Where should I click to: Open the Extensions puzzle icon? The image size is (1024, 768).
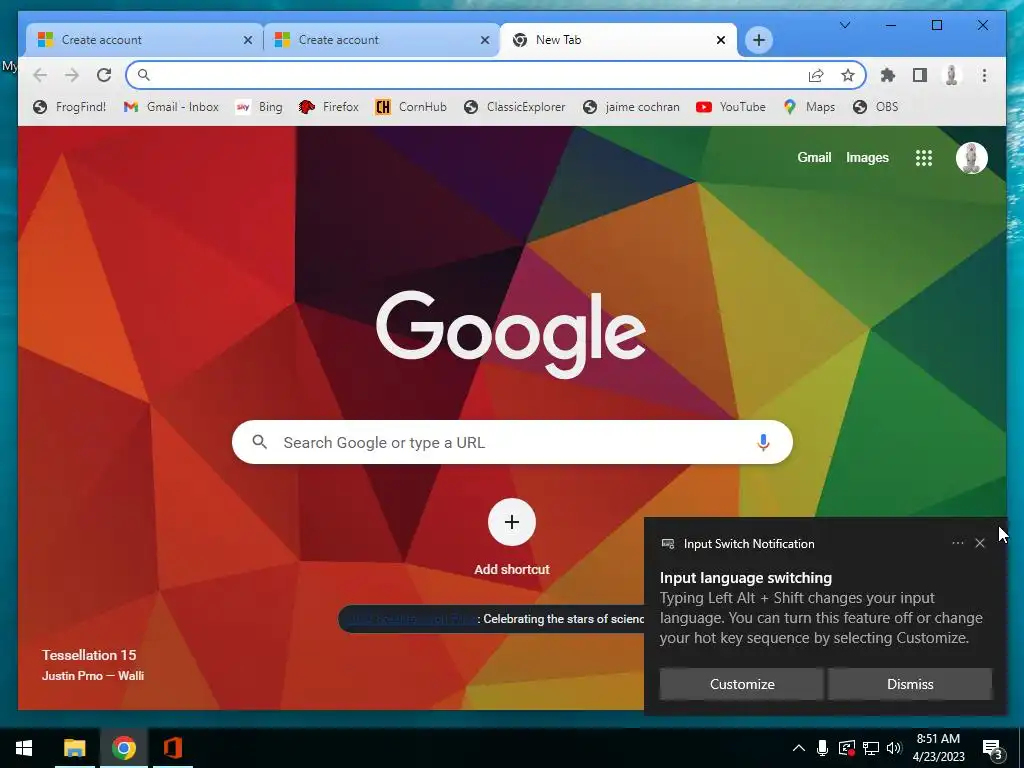click(x=888, y=75)
